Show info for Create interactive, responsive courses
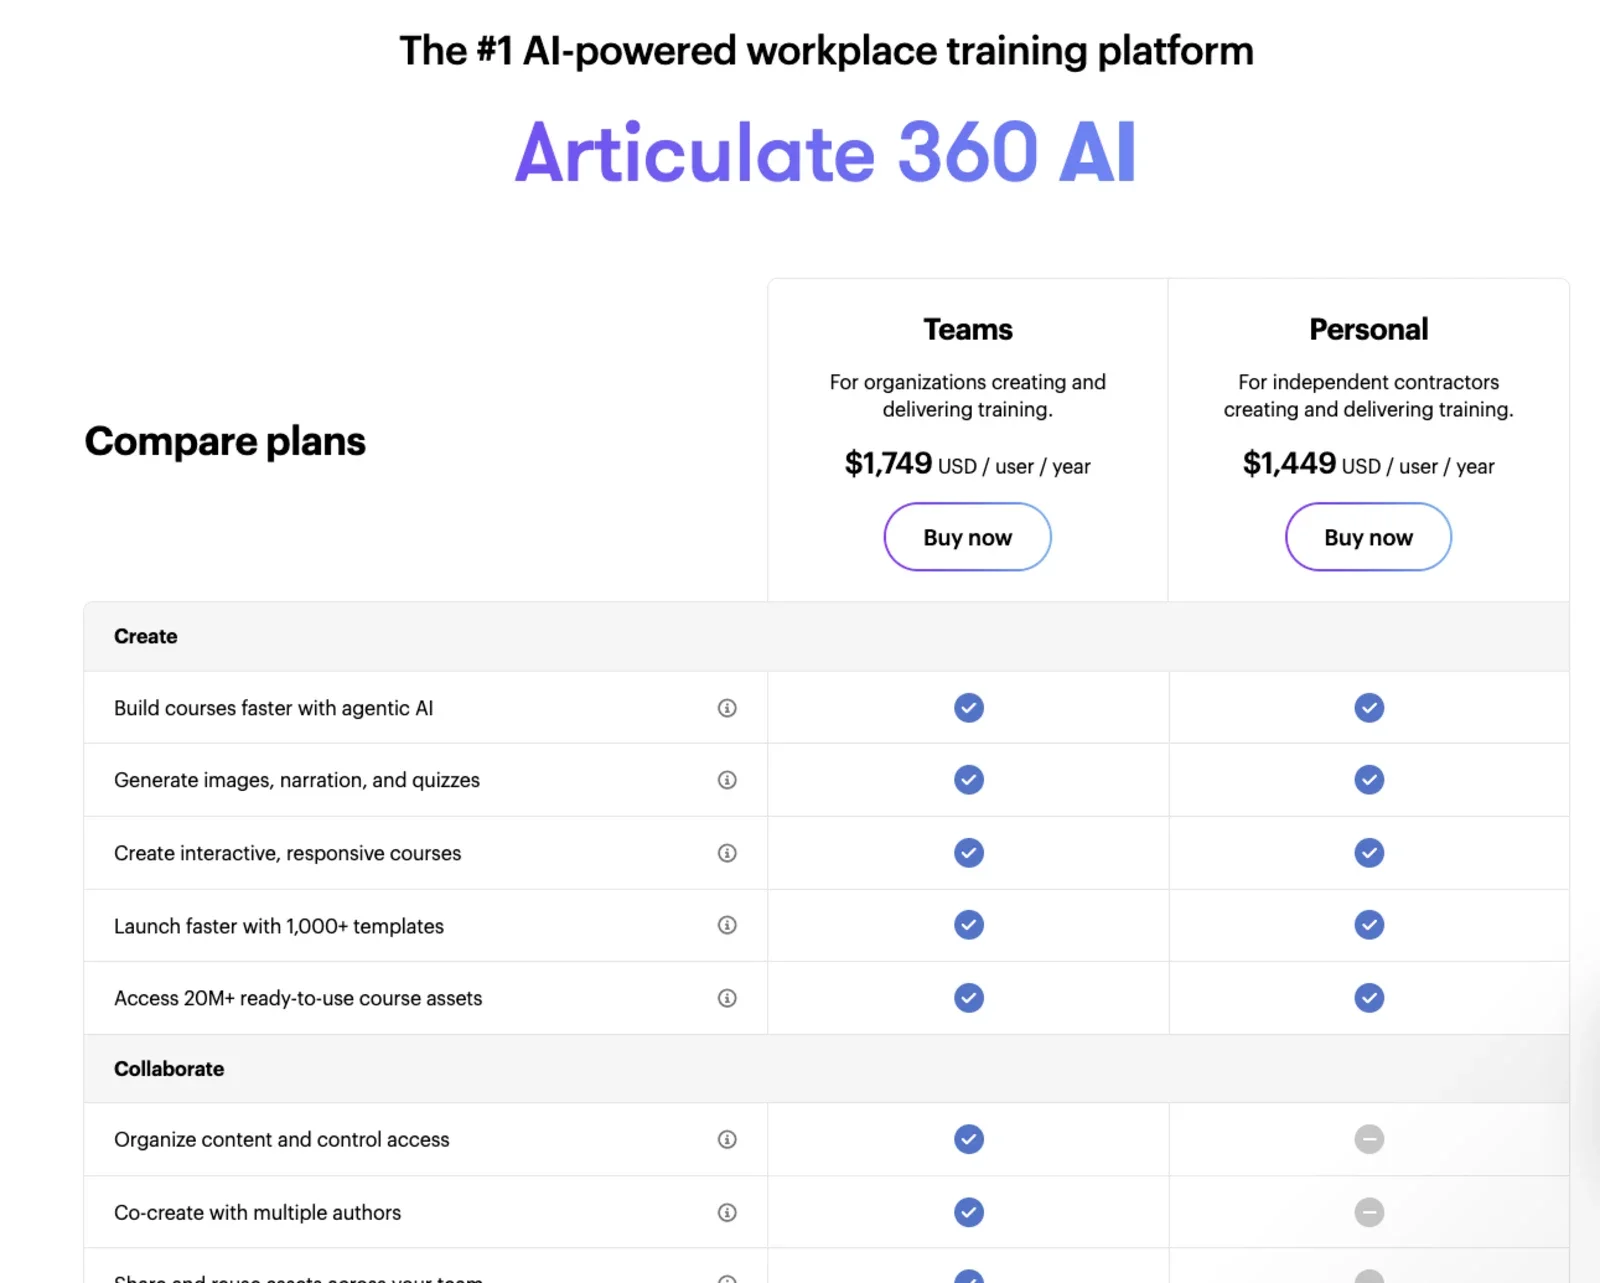This screenshot has width=1600, height=1283. [727, 853]
